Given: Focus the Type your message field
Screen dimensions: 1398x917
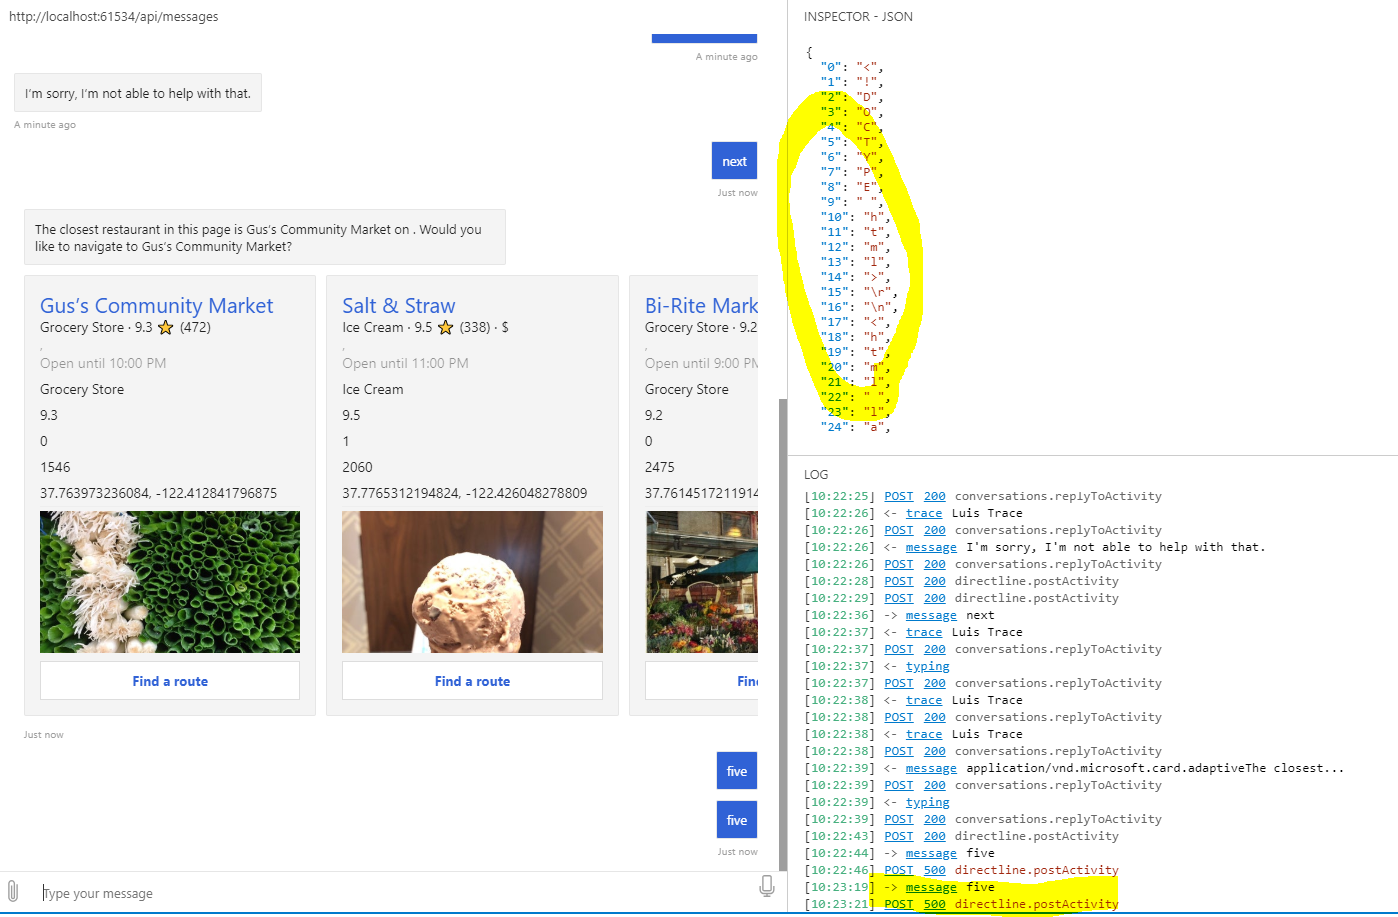Looking at the screenshot, I should [395, 893].
